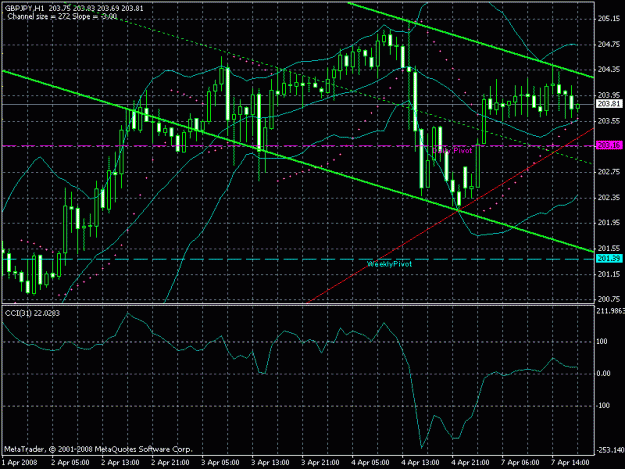The width and height of the screenshot is (625, 469).
Task: Click the 2 Apr 05:00 time axis label
Action: (70, 463)
